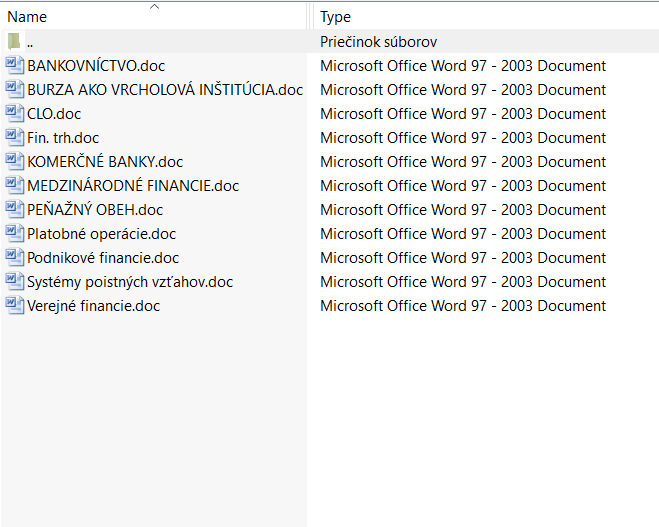Select BURZA AKO VRCHOLOVÁ INŠTITÚCIA.doc file
The height and width of the screenshot is (527, 659).
(x=165, y=90)
